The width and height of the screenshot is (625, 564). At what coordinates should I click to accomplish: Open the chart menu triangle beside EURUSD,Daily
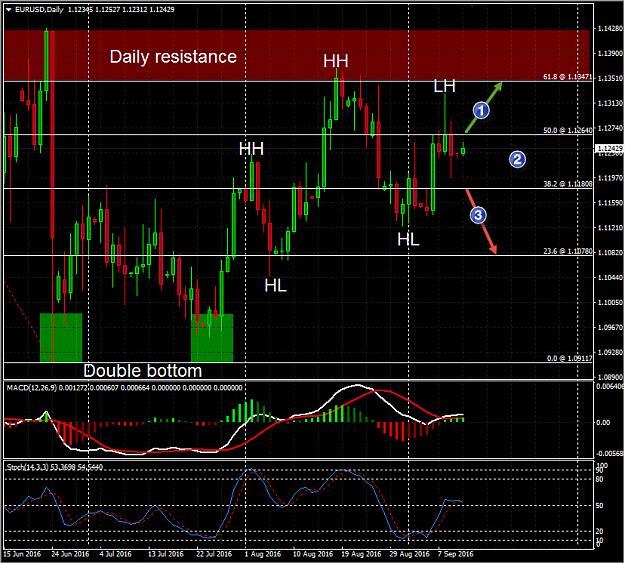click(x=8, y=9)
